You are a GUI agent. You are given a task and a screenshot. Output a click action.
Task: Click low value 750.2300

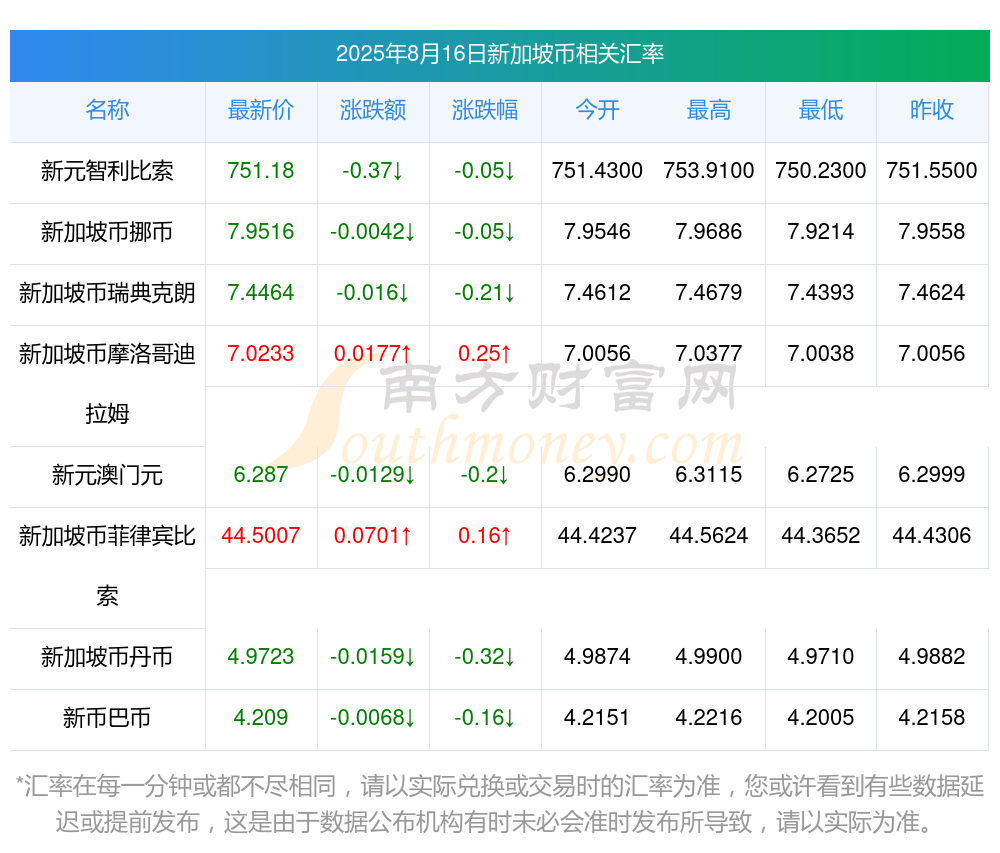pos(821,171)
